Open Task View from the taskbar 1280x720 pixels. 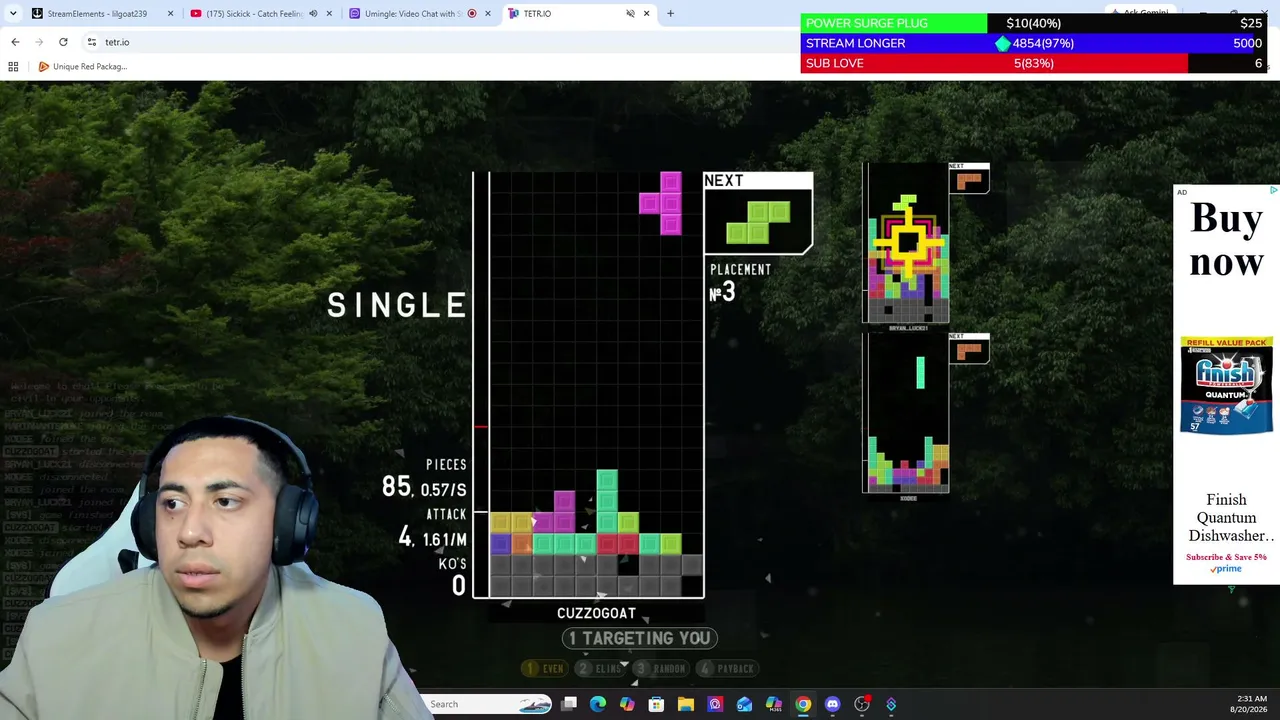569,704
